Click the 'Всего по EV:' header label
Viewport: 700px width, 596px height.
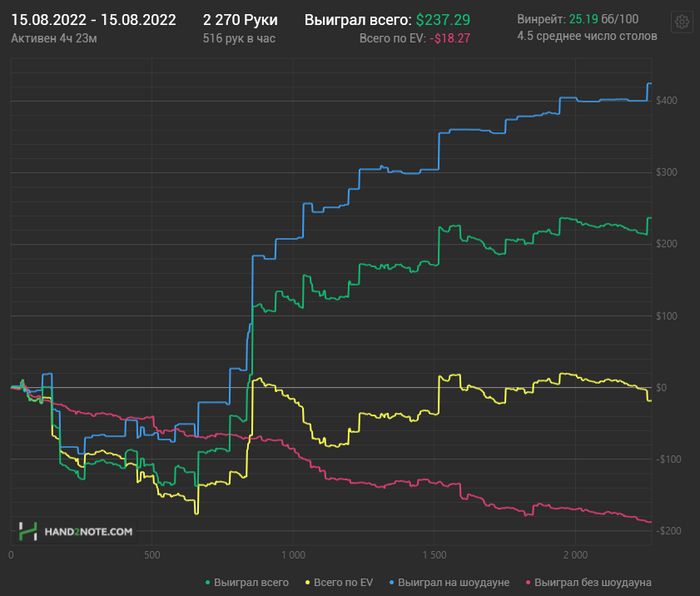[x=393, y=39]
